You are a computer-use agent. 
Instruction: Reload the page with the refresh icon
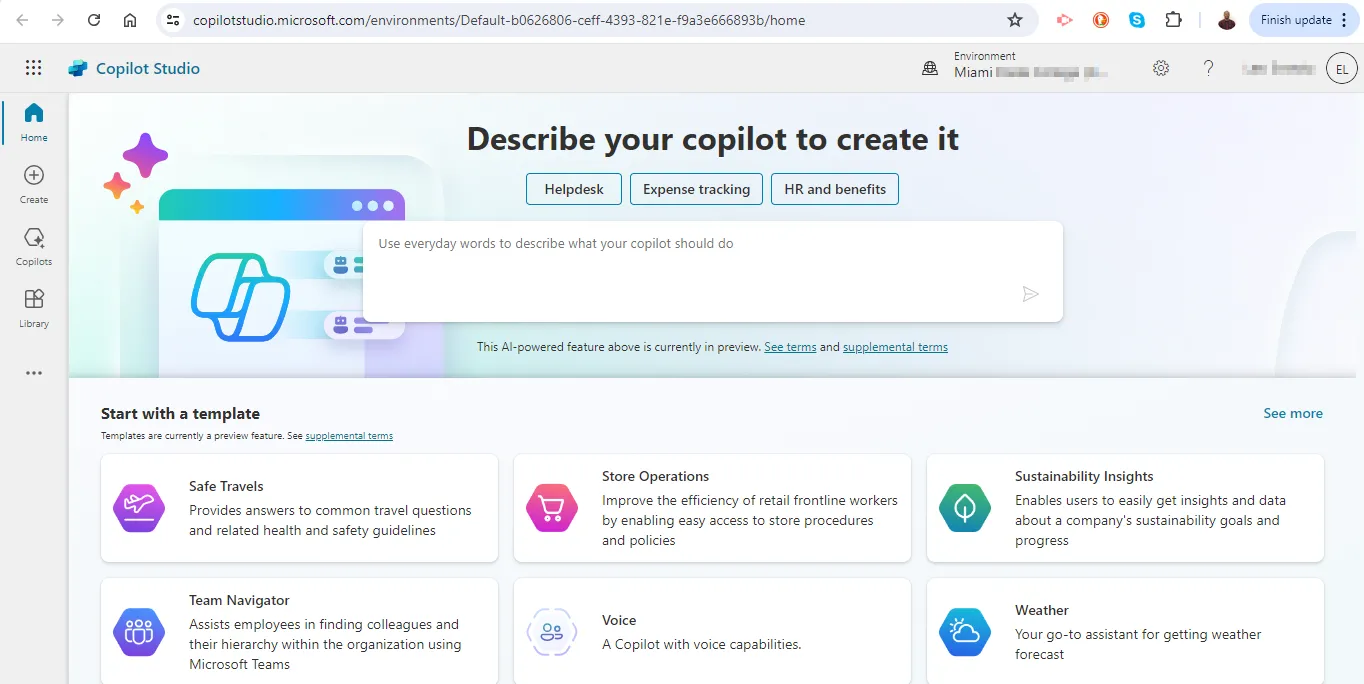coord(94,20)
